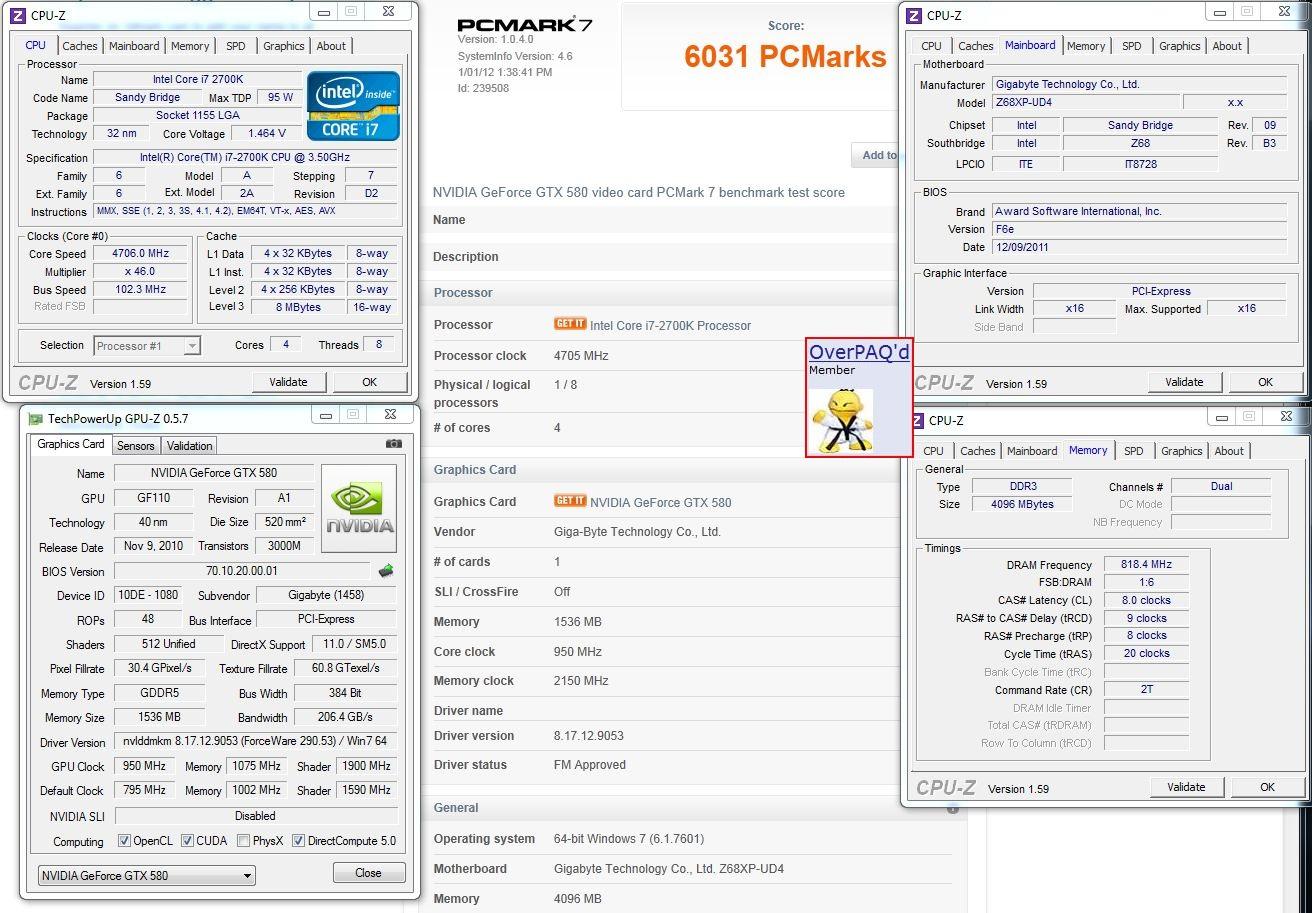Click the Z68XP-UD4 motherboard model field

(1085, 103)
